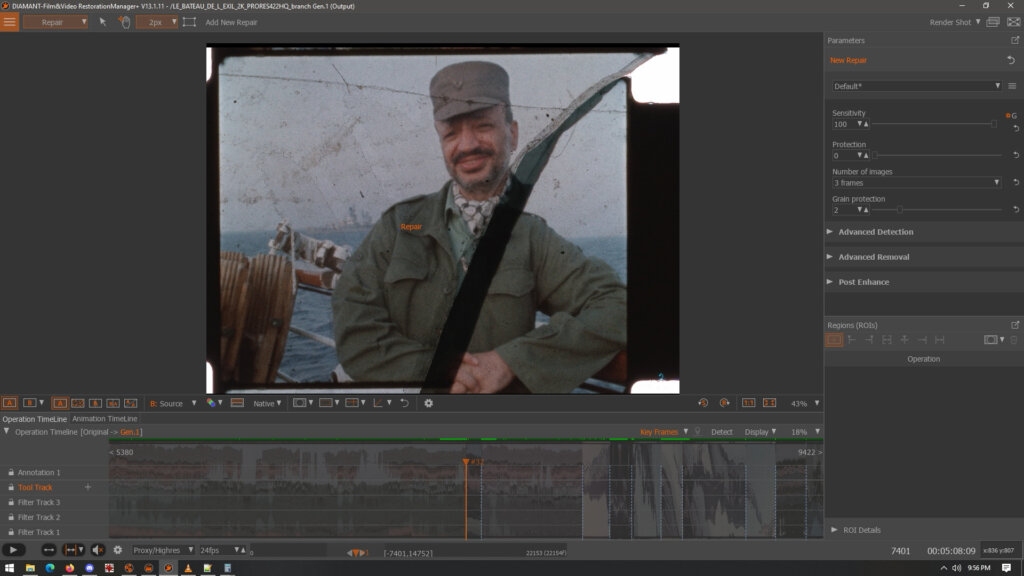
Task: Toggle lock on Filter Track 3
Action: coord(11,502)
